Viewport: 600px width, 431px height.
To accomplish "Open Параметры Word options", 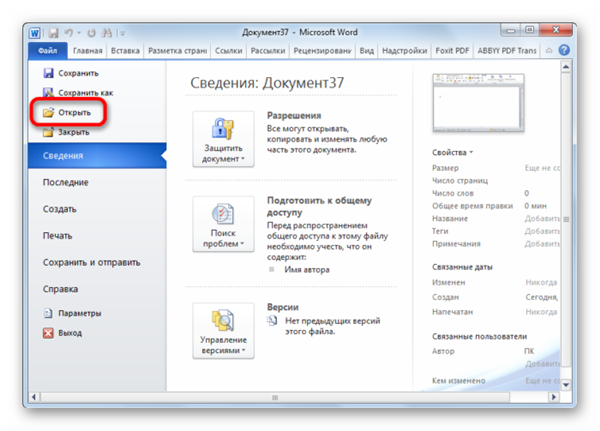I will 72,313.
